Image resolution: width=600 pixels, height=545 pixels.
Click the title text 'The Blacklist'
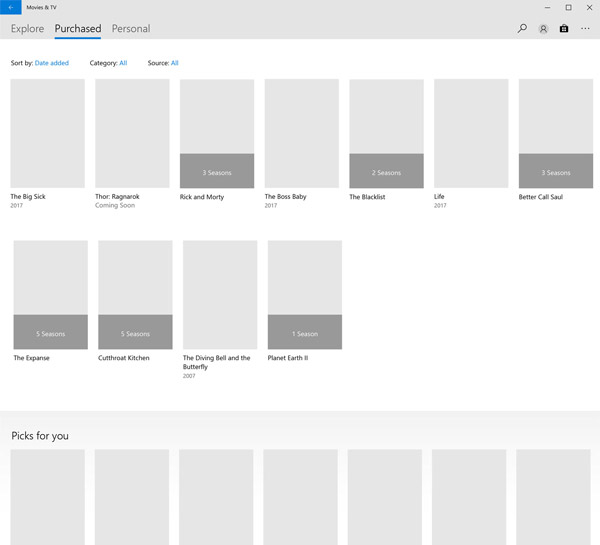[367, 197]
